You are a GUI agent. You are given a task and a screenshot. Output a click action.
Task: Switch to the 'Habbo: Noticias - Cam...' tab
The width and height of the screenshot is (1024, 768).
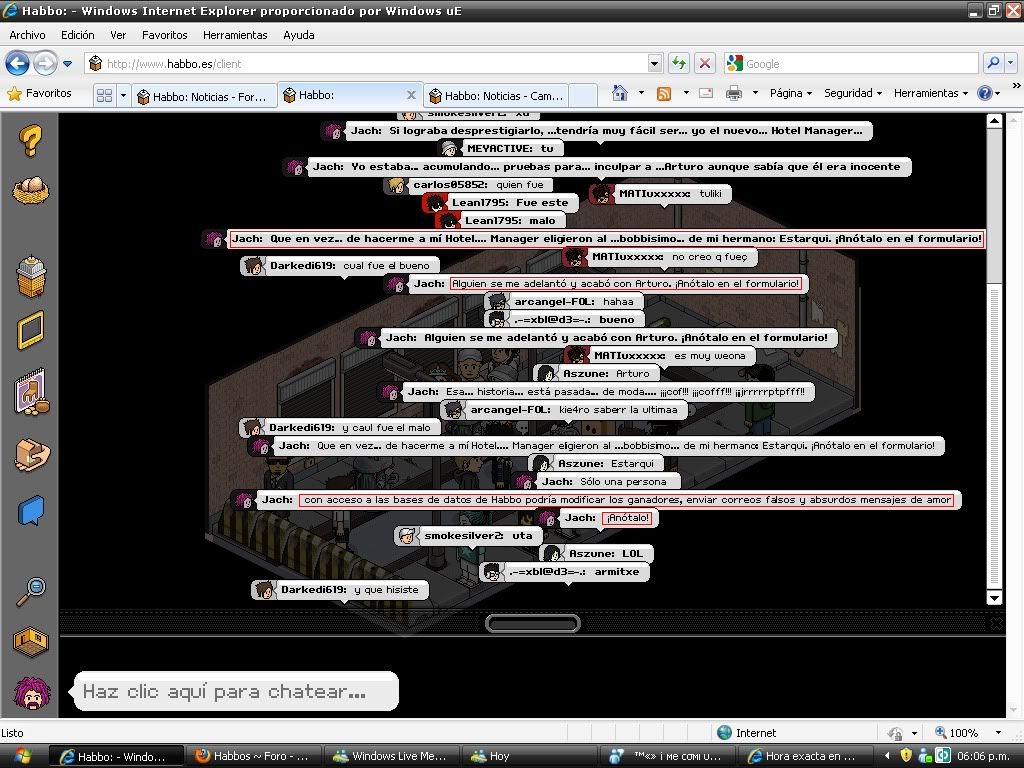(496, 96)
